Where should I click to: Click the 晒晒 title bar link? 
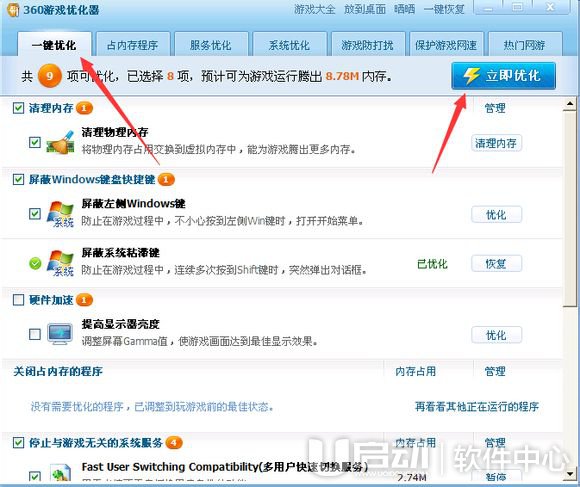pos(404,9)
